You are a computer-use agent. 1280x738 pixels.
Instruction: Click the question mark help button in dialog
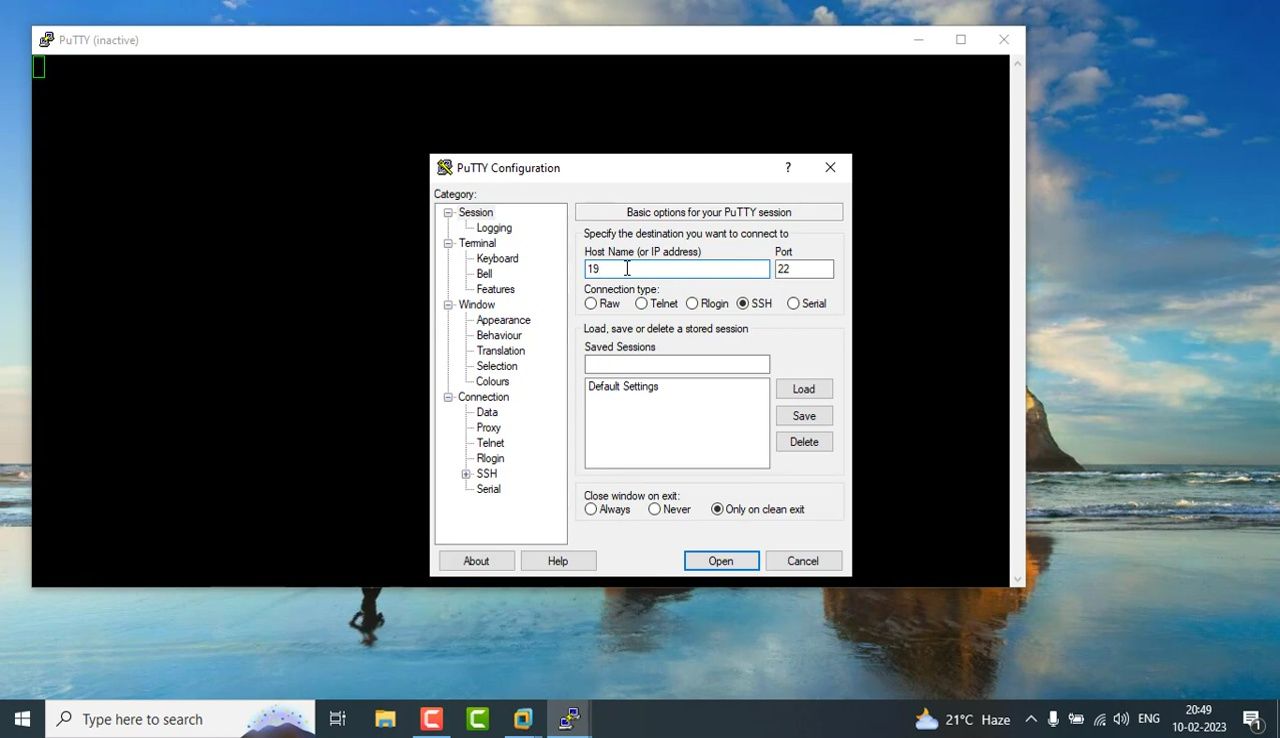(788, 168)
